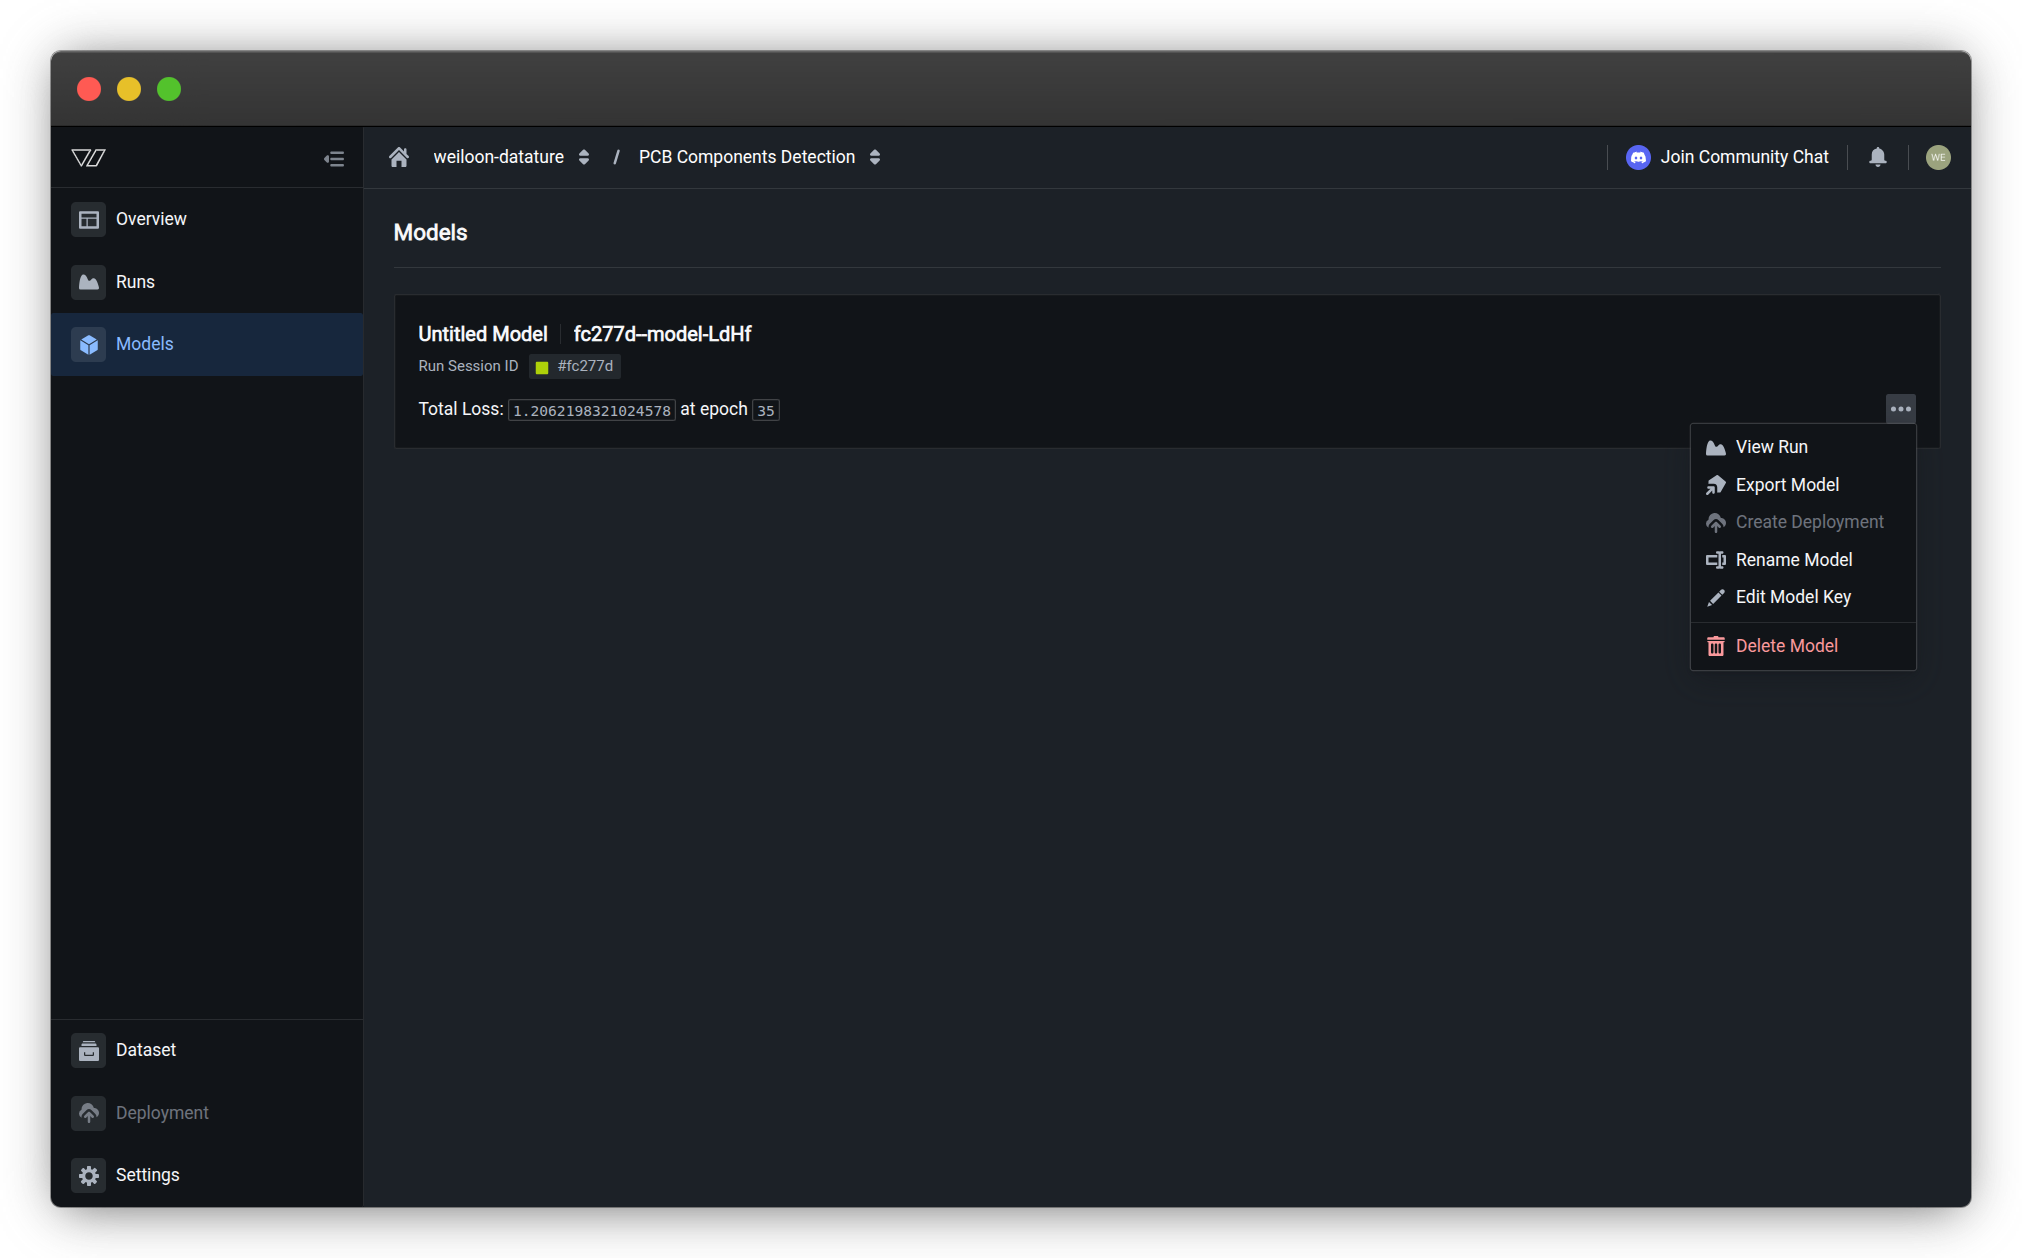
Task: Collapse the sidebar with the menu-fold icon
Action: click(334, 159)
